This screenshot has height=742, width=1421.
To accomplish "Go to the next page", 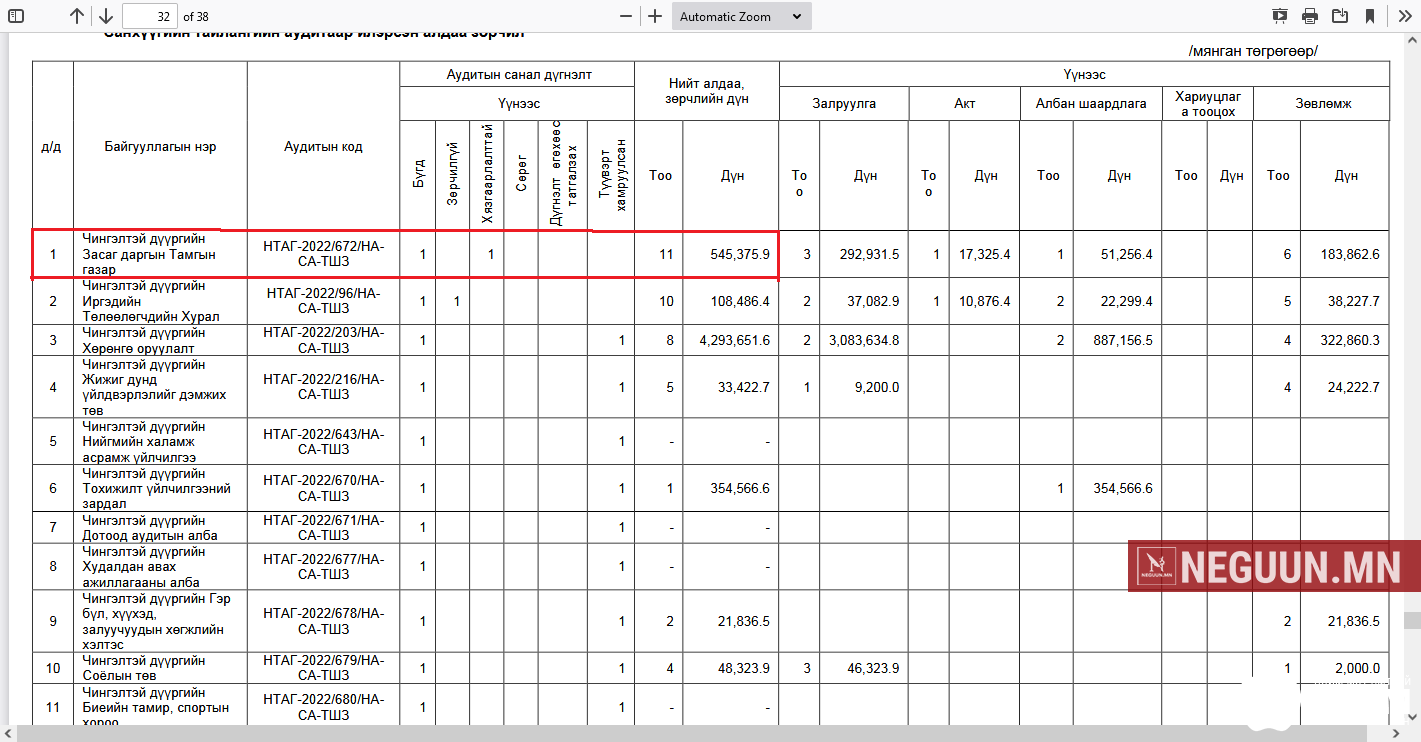I will (106, 16).
